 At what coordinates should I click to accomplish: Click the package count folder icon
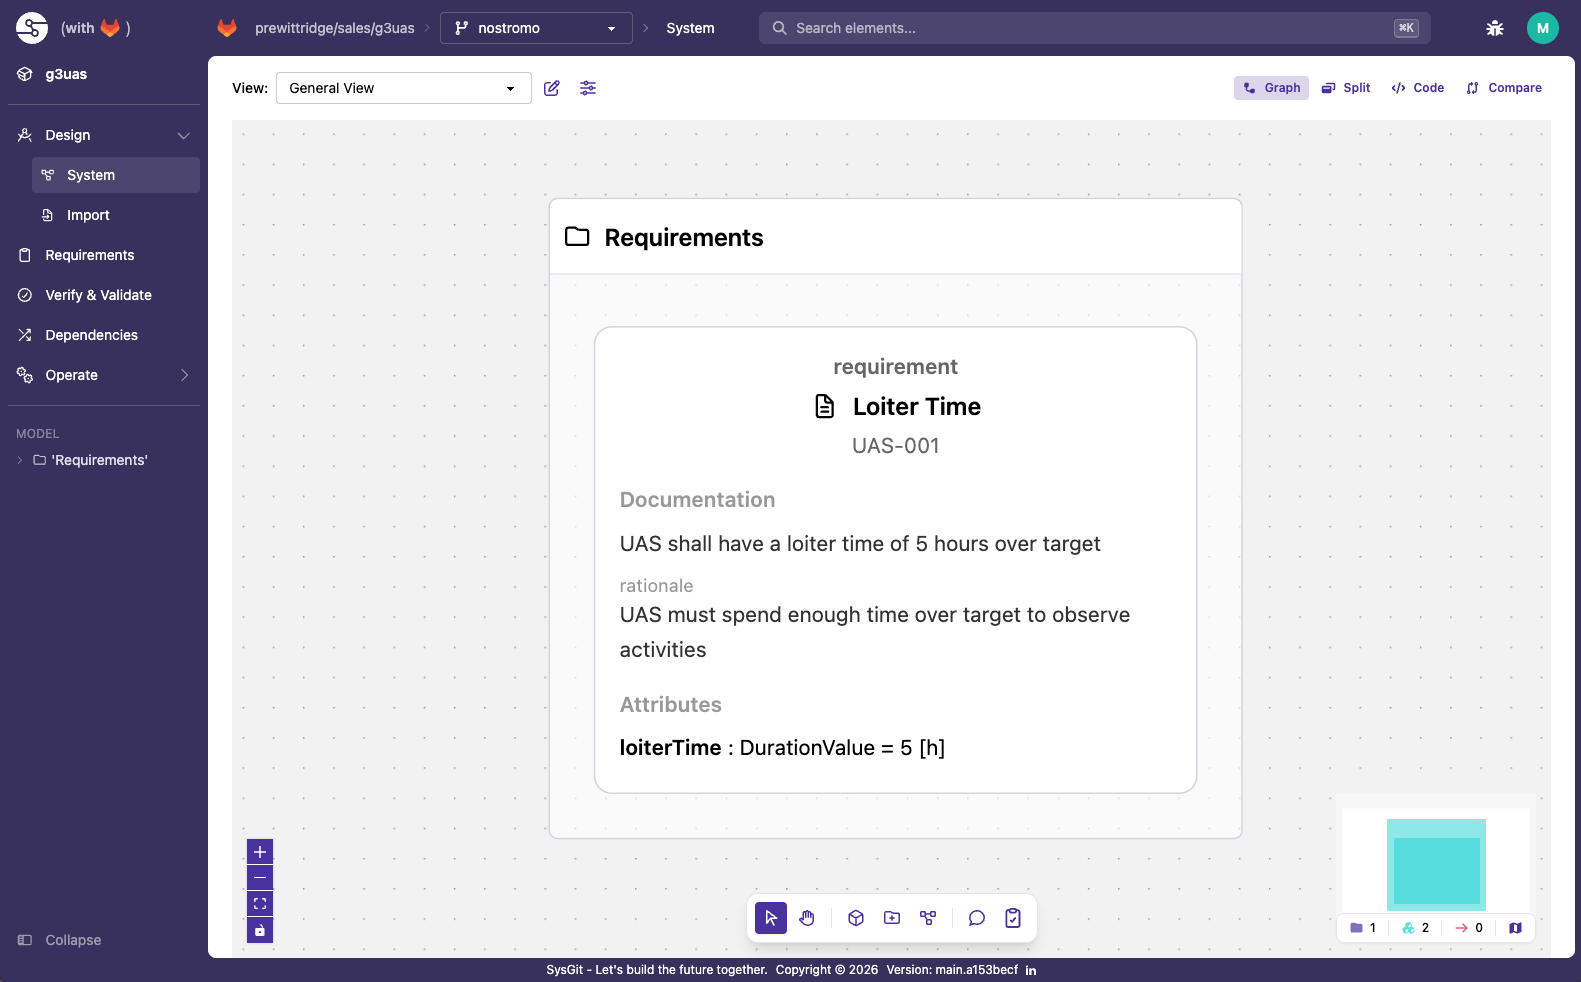coord(1356,928)
